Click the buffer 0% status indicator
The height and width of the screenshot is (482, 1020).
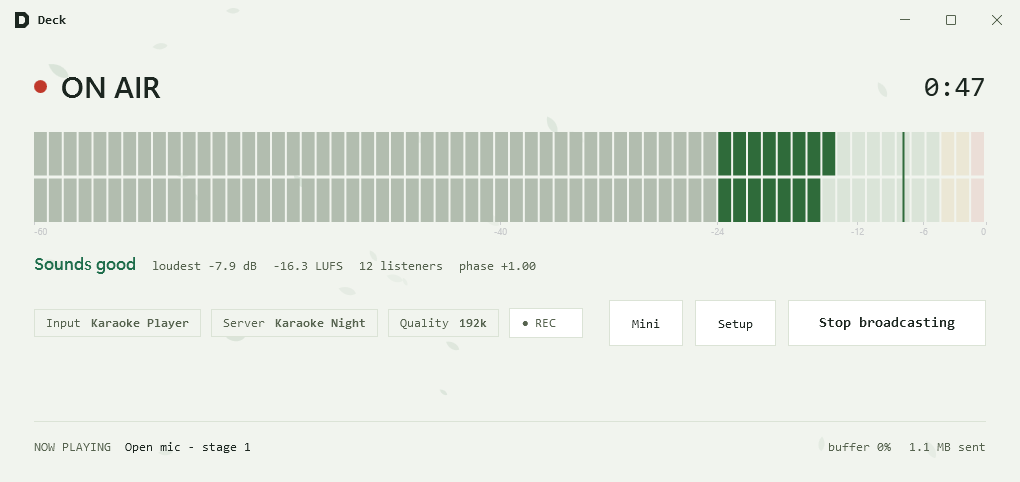pos(859,447)
